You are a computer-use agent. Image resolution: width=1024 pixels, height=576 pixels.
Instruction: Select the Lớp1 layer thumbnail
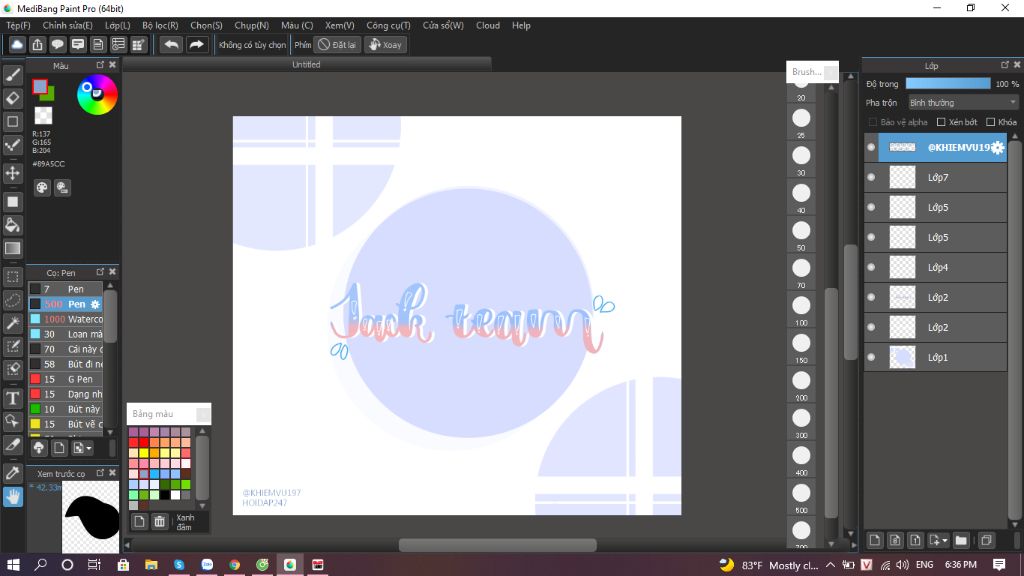pyautogui.click(x=903, y=357)
